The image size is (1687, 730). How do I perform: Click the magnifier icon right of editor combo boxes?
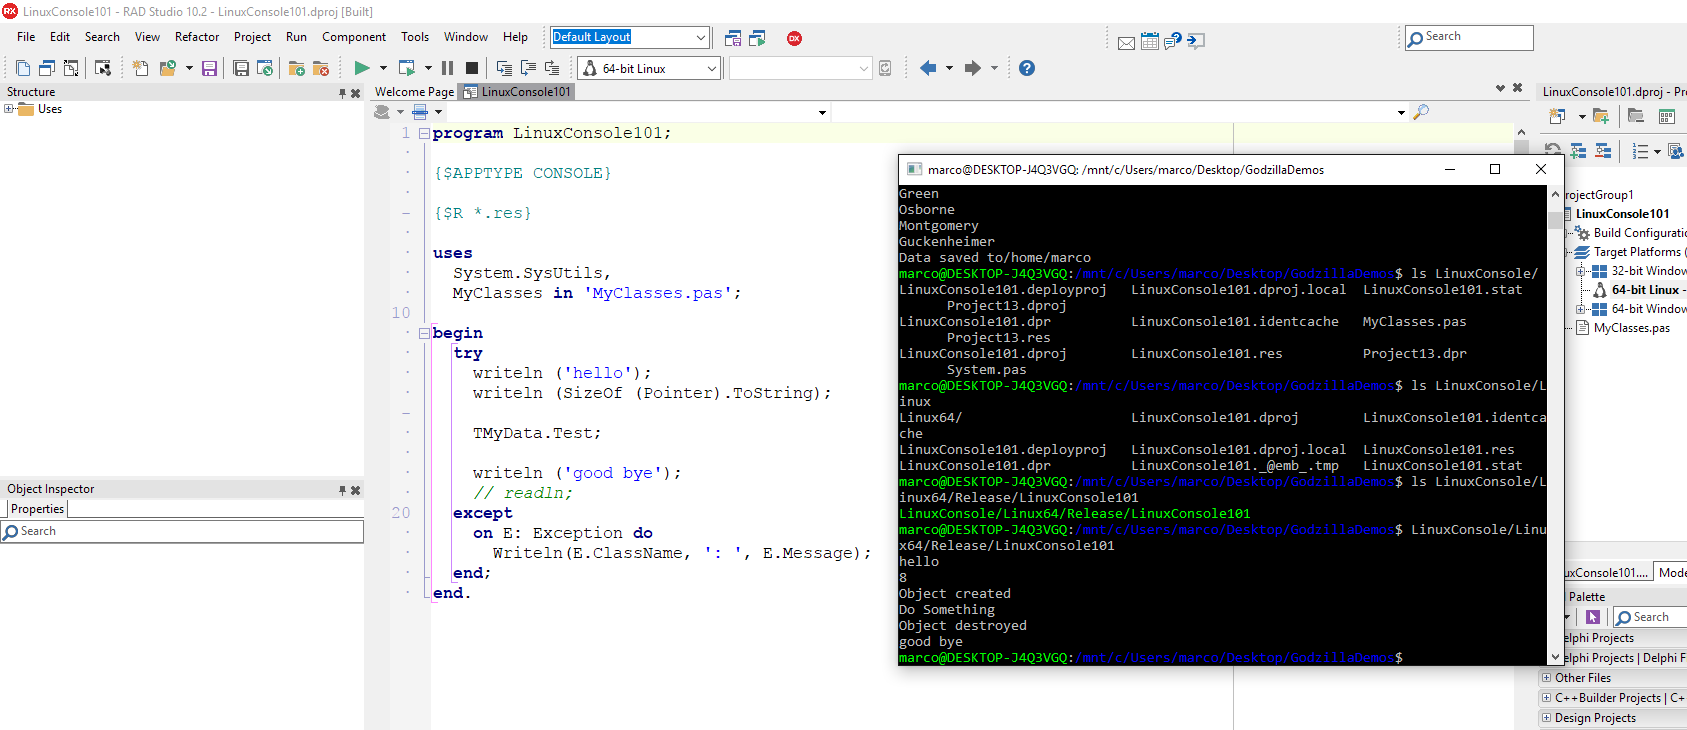(1421, 112)
